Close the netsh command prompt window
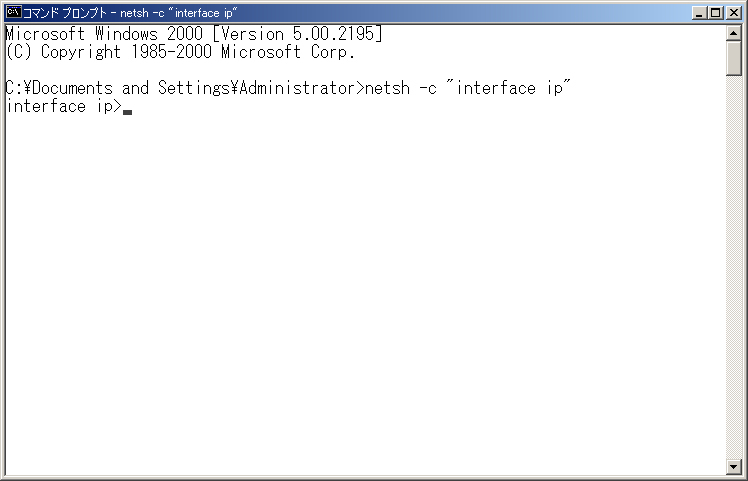Screen dimensions: 748x481 coord(734,13)
